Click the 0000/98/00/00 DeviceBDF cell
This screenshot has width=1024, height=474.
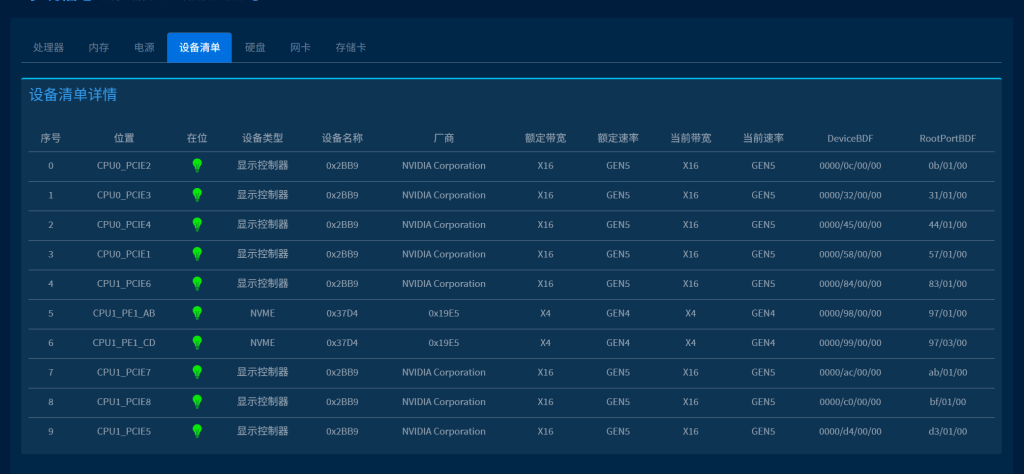(850, 313)
